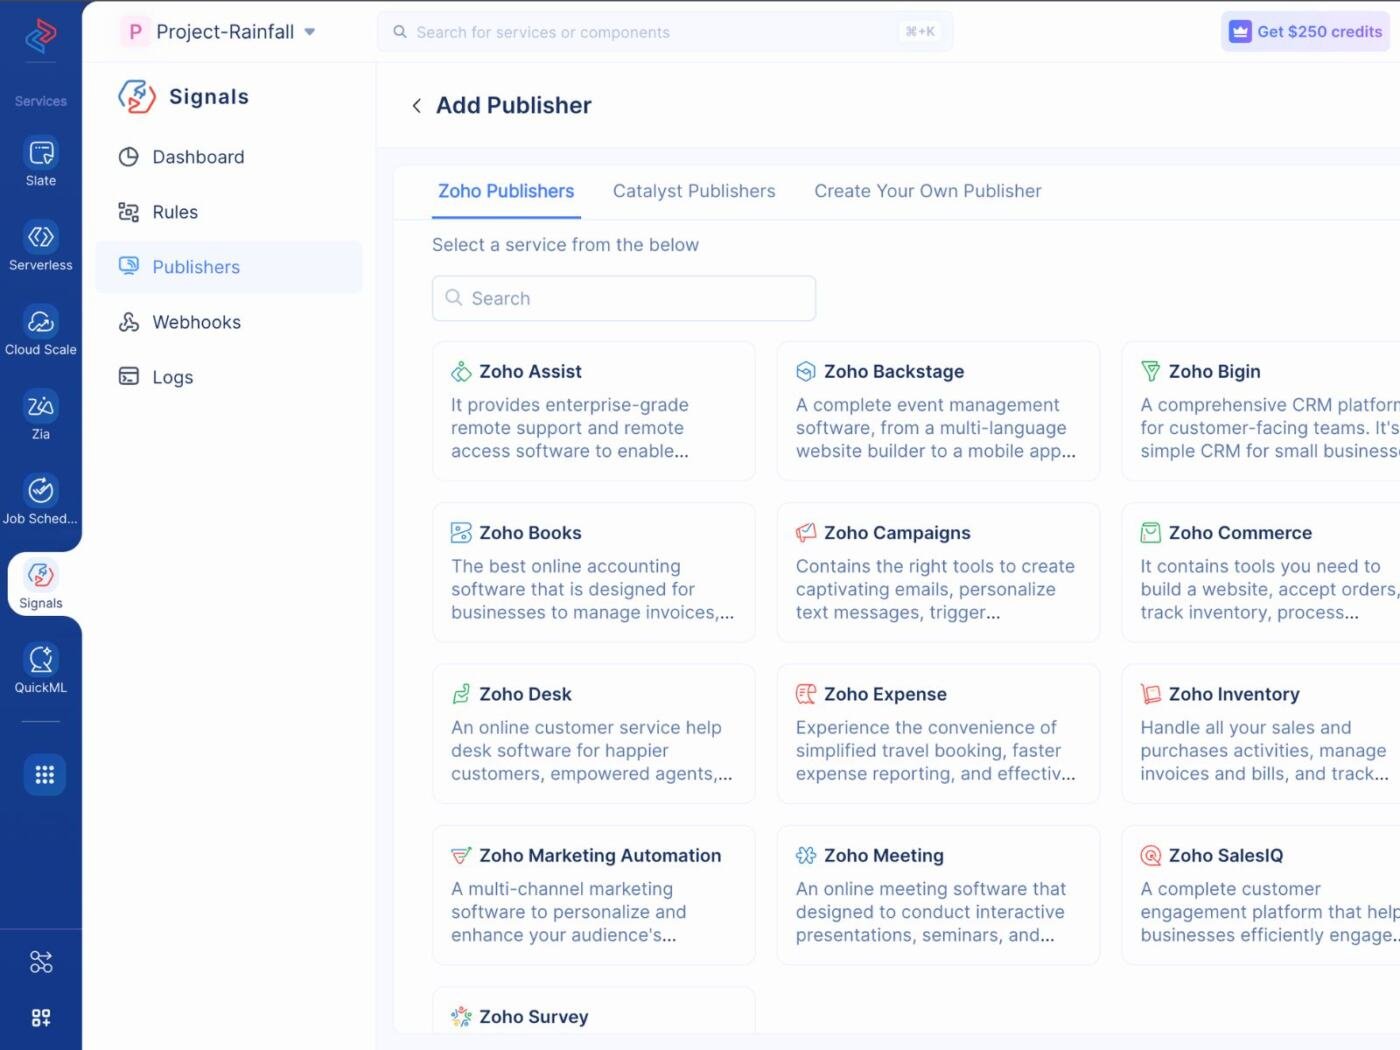Select the Zoho Inventory publisher card
Viewport: 1400px width, 1050px height.
point(1261,734)
